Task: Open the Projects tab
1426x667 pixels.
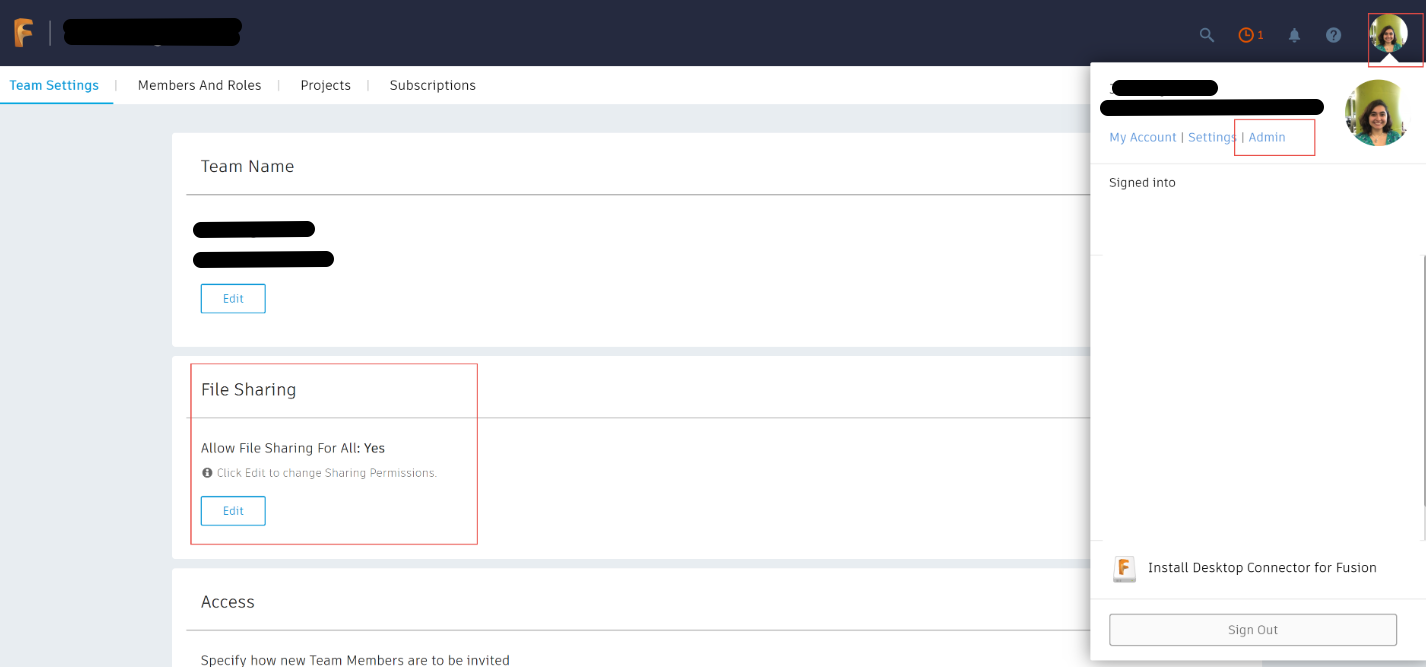Action: click(x=325, y=85)
